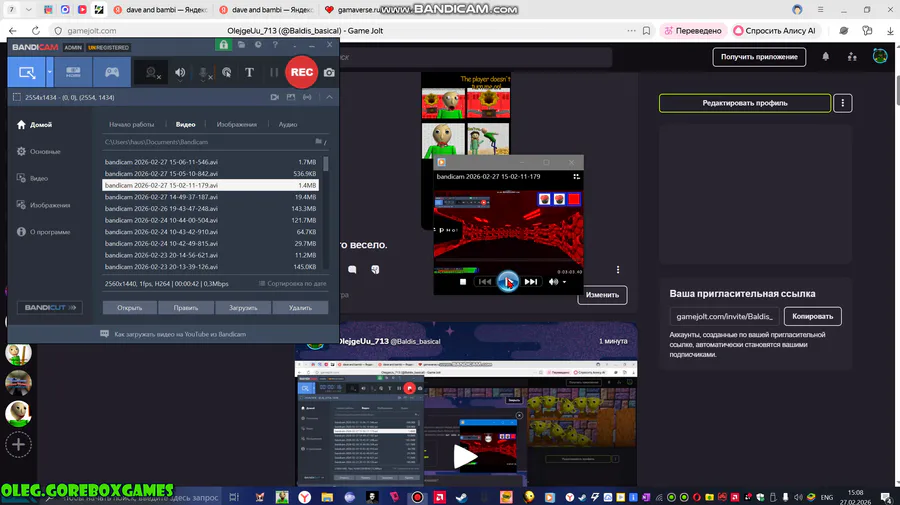Select Bandicam screen recording mode icon
The width and height of the screenshot is (900, 505).
point(26,72)
